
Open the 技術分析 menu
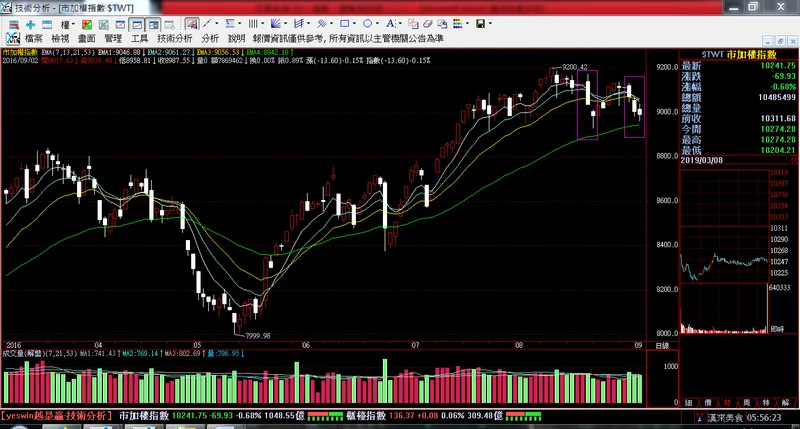tap(175, 39)
